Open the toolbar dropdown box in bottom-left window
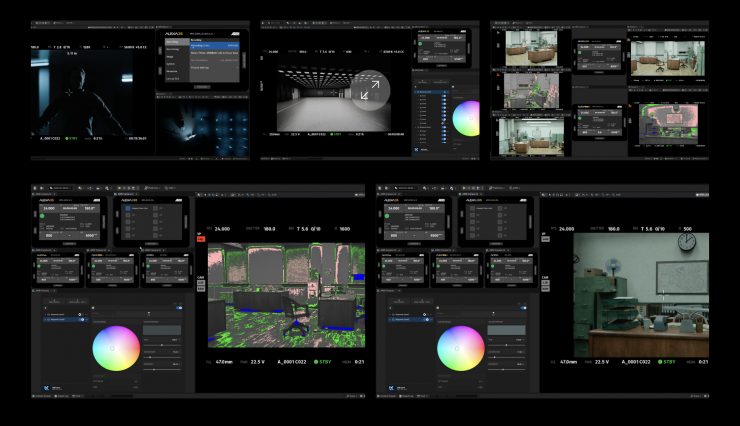Image resolution: width=740 pixels, height=426 pixels. point(60,188)
